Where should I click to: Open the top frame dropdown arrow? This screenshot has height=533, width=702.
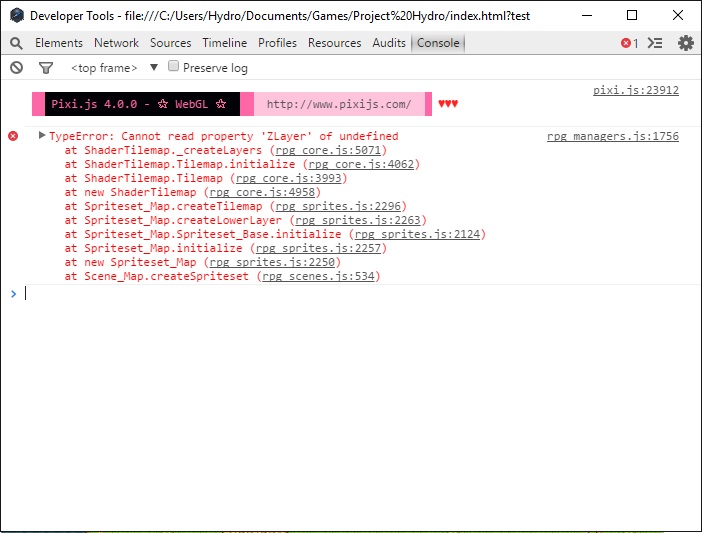[x=154, y=68]
